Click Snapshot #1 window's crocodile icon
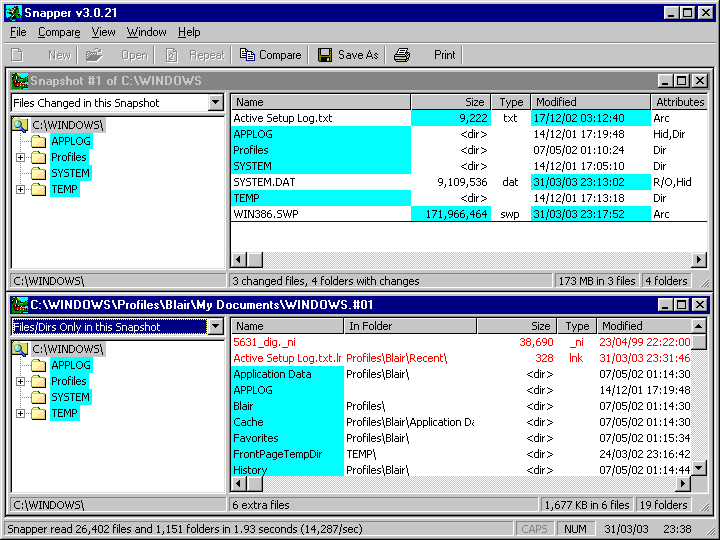Viewport: 720px width, 540px height. click(20, 81)
